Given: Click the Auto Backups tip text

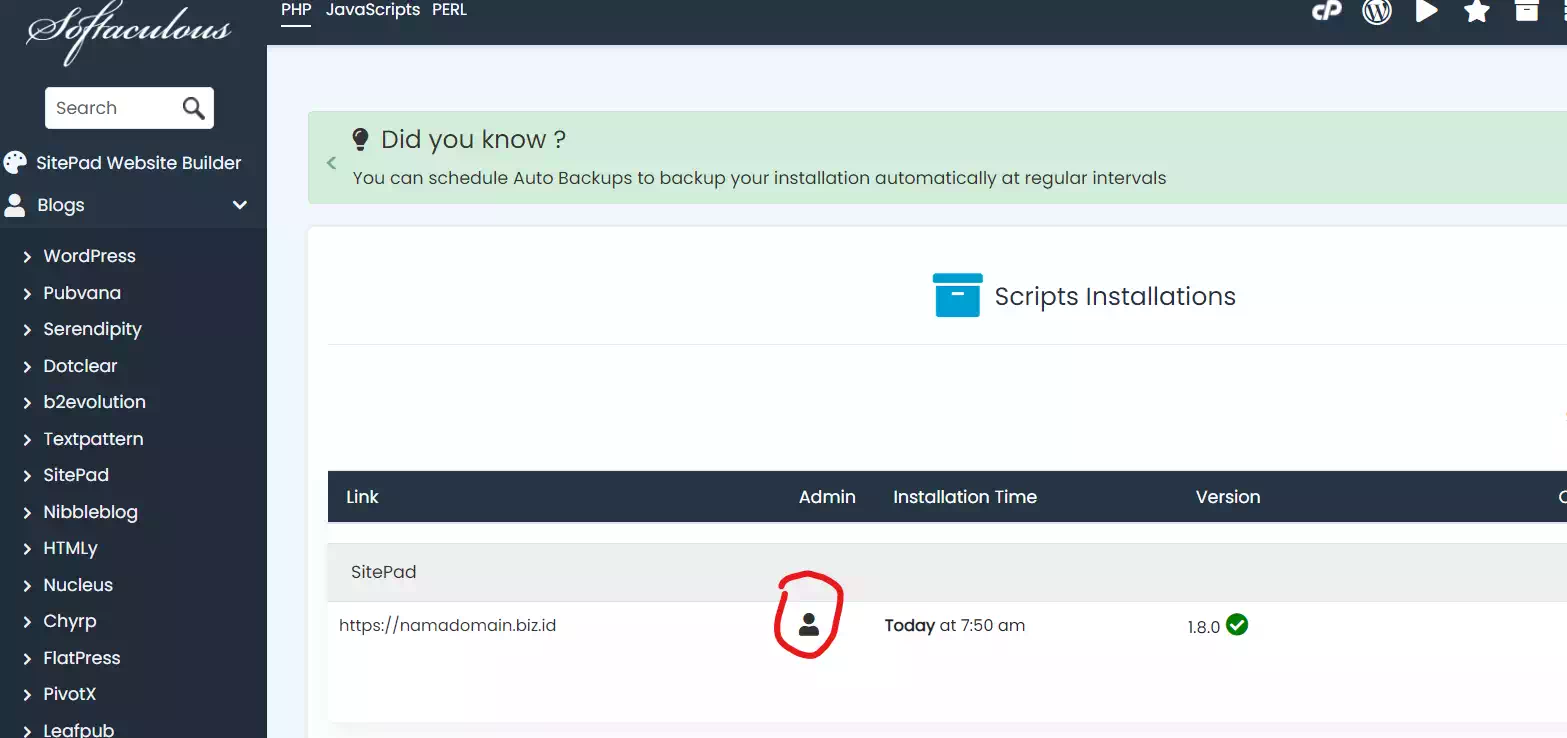Looking at the screenshot, I should [759, 179].
